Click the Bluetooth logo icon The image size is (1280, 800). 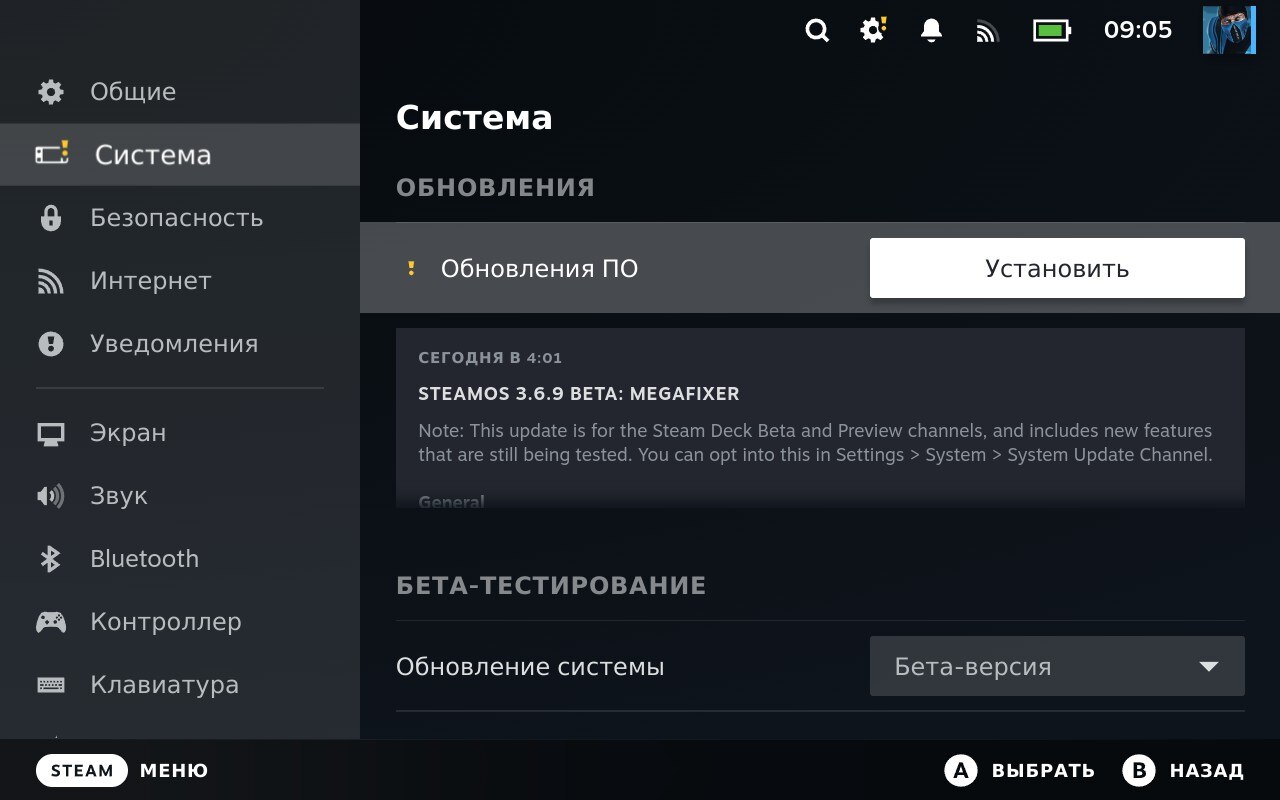[x=50, y=559]
